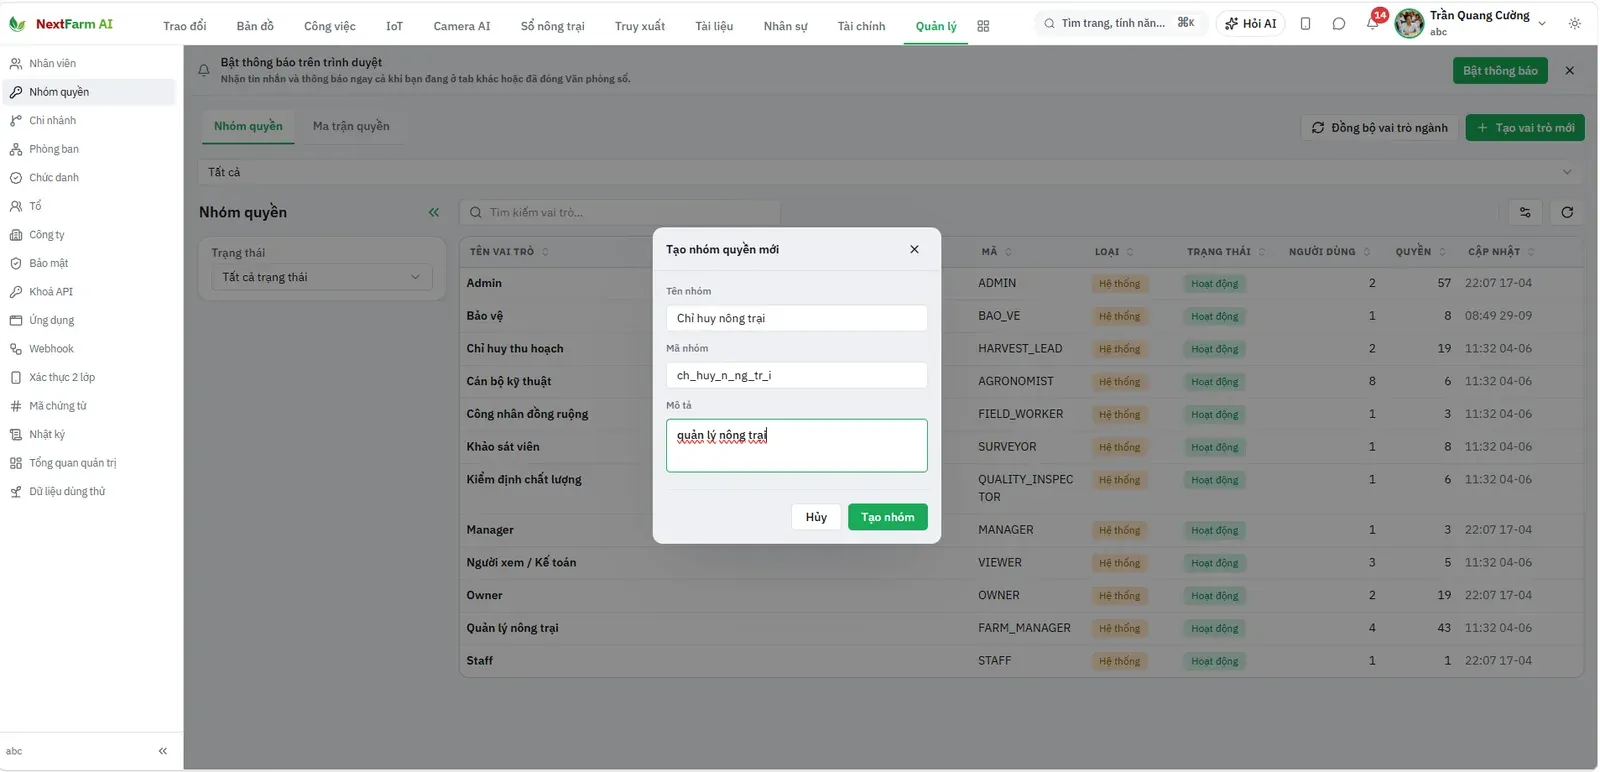Dismiss the browser notification banner
Image resolution: width=1600 pixels, height=772 pixels.
[x=1570, y=70]
